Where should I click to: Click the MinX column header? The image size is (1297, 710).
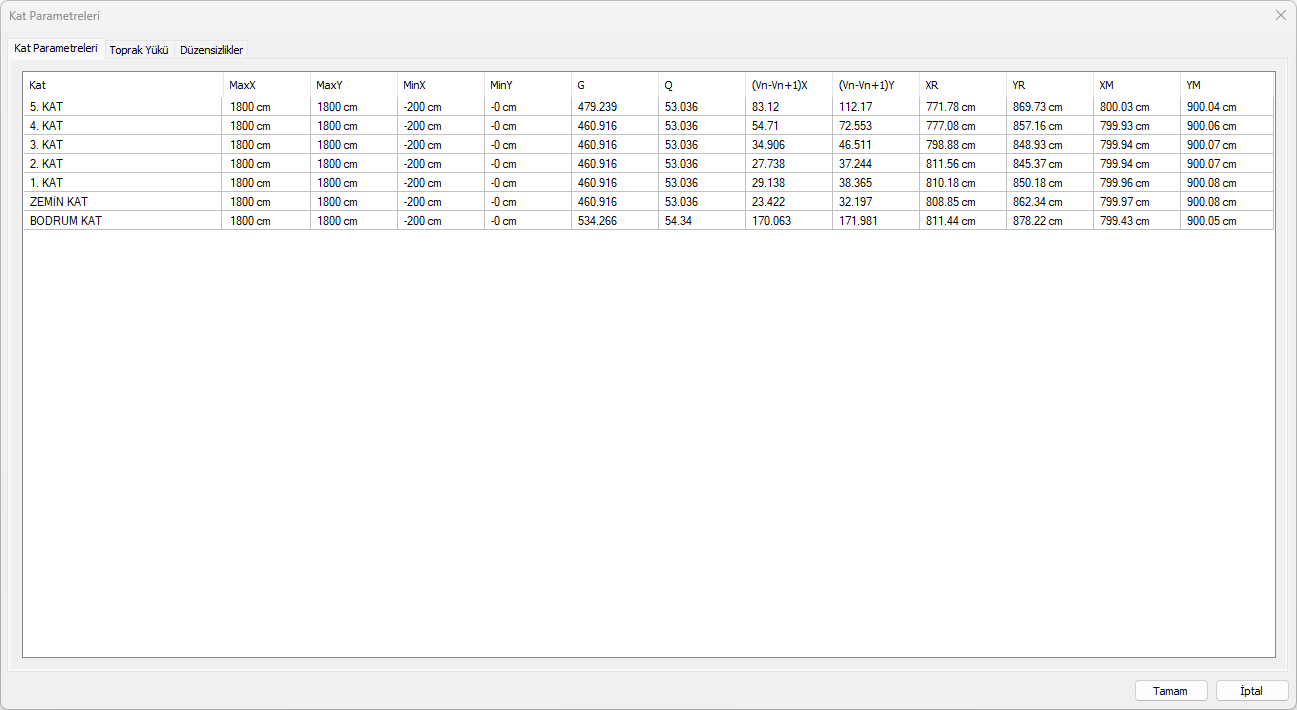point(440,85)
